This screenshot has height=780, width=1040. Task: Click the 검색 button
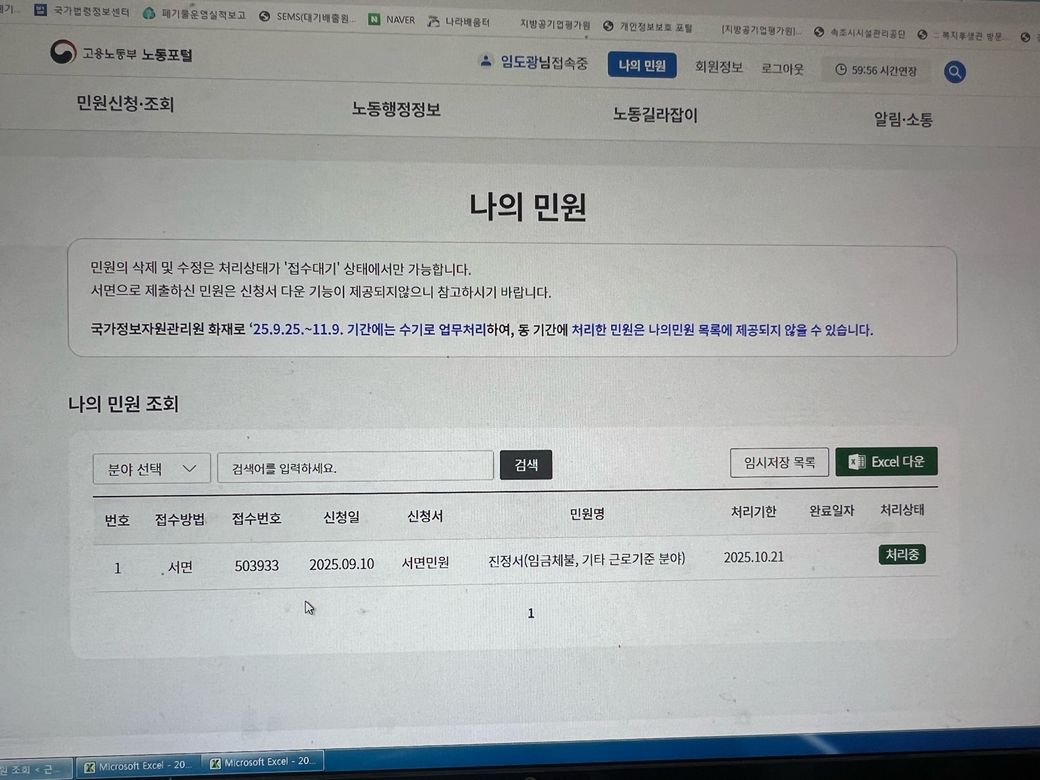click(525, 465)
